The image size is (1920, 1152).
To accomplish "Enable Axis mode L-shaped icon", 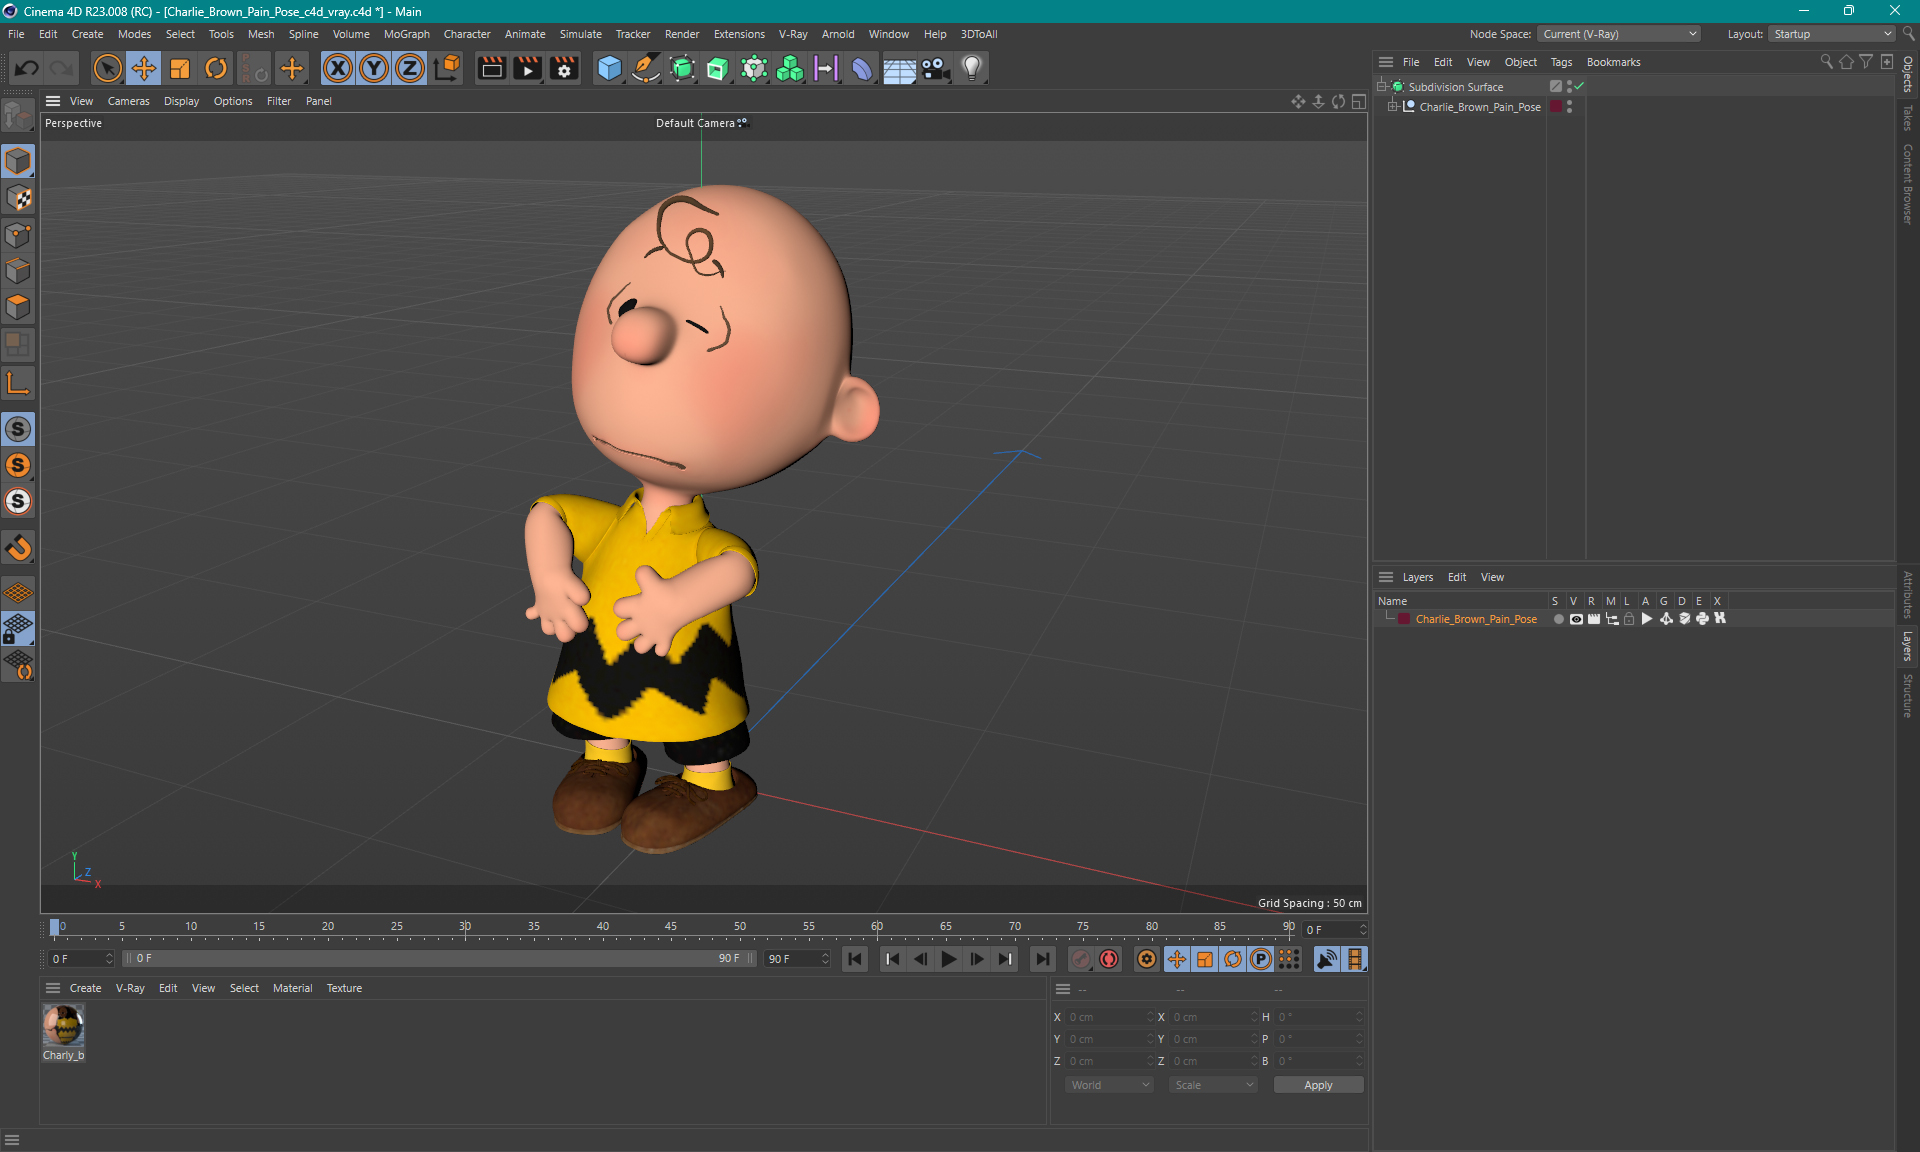I will coord(18,383).
